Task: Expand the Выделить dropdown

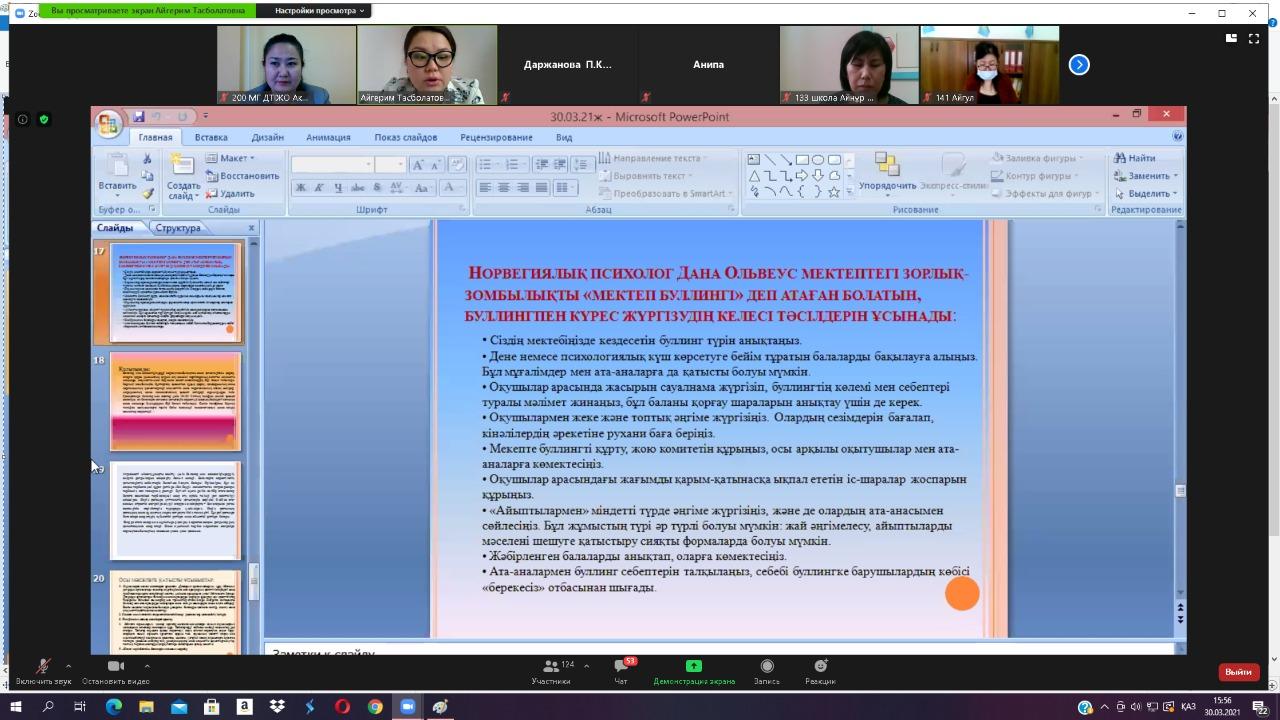Action: [1146, 193]
